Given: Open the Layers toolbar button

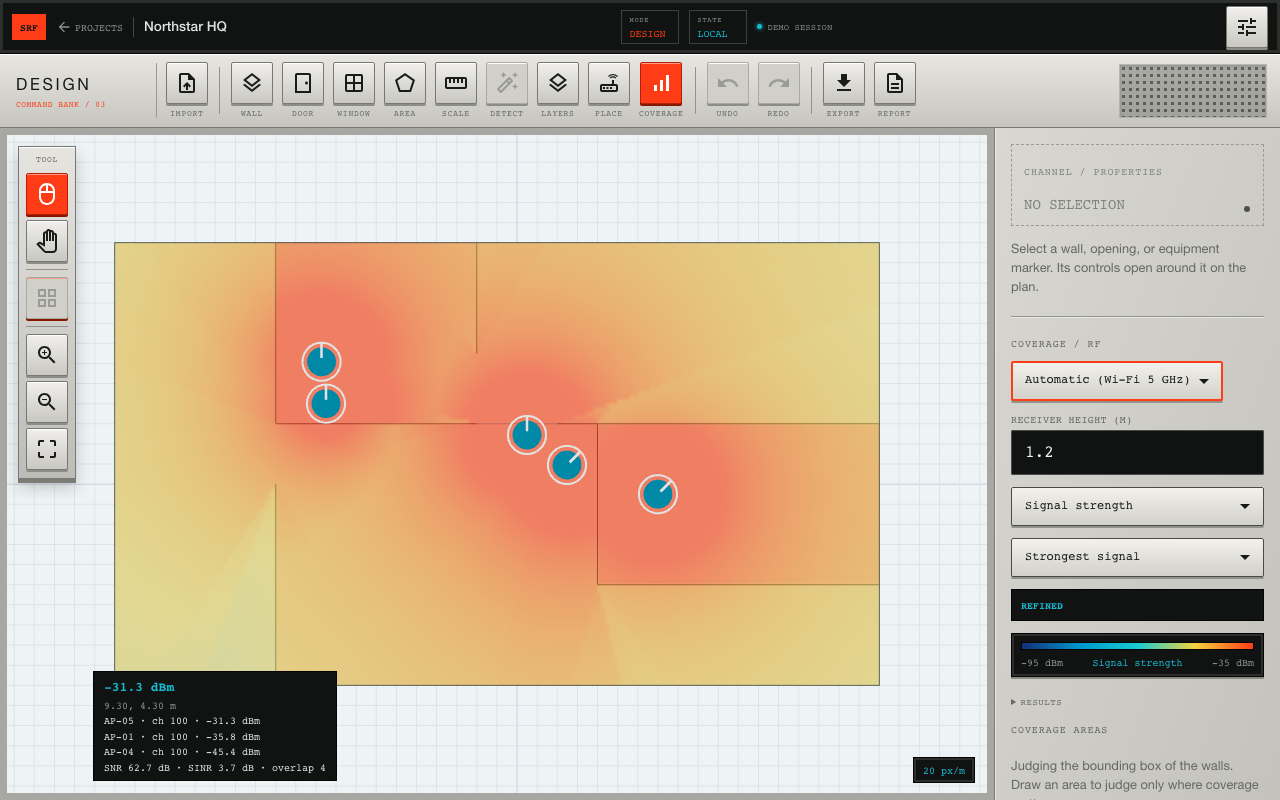Looking at the screenshot, I should tap(558, 83).
